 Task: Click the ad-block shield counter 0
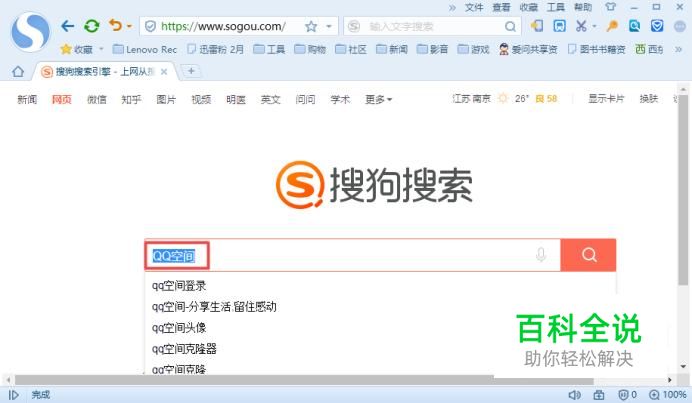tap(627, 395)
